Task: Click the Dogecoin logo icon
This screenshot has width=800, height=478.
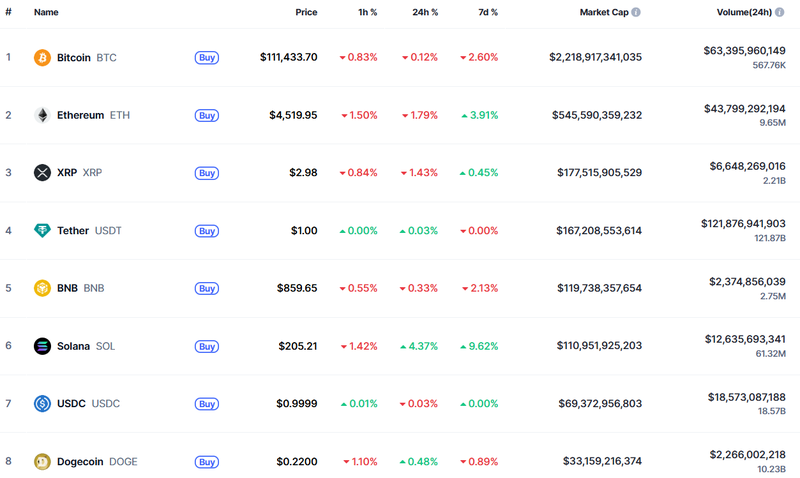Action: [x=42, y=462]
